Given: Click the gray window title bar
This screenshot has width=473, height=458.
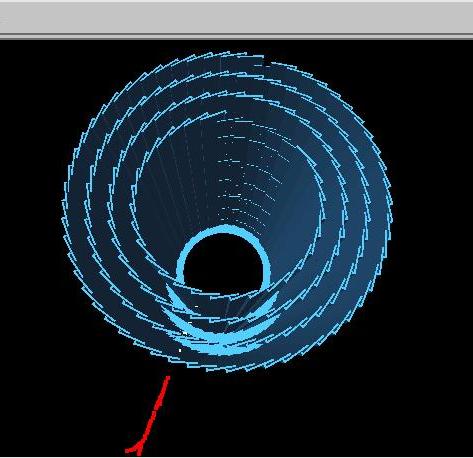Looking at the screenshot, I should coord(236,18).
